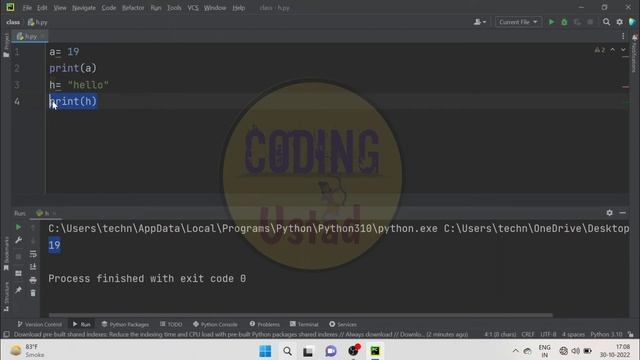This screenshot has height=360, width=640.
Task: Open IDE settings gear in top toolbar
Action: click(x=620, y=22)
